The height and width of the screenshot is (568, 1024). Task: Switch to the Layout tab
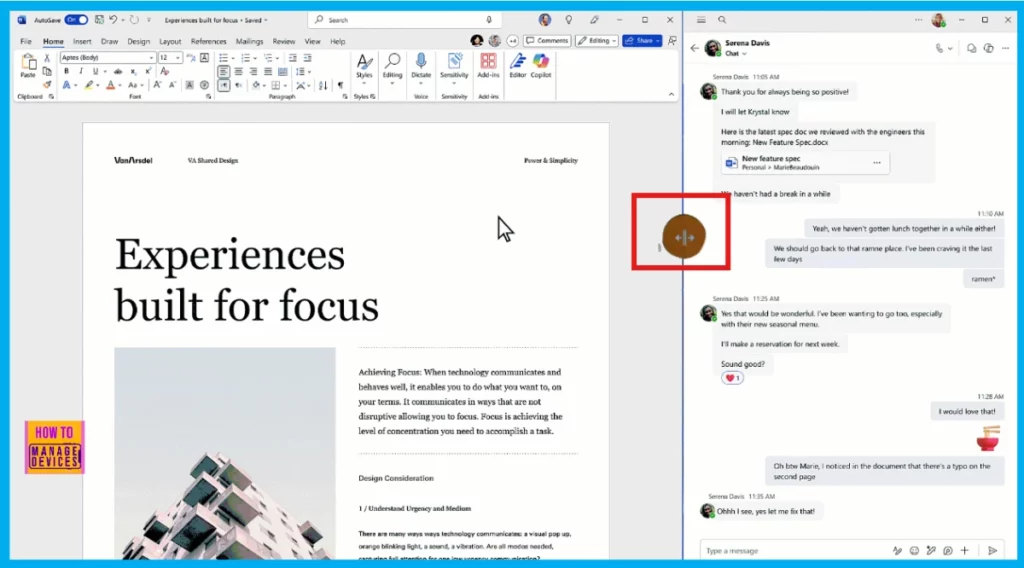point(170,41)
